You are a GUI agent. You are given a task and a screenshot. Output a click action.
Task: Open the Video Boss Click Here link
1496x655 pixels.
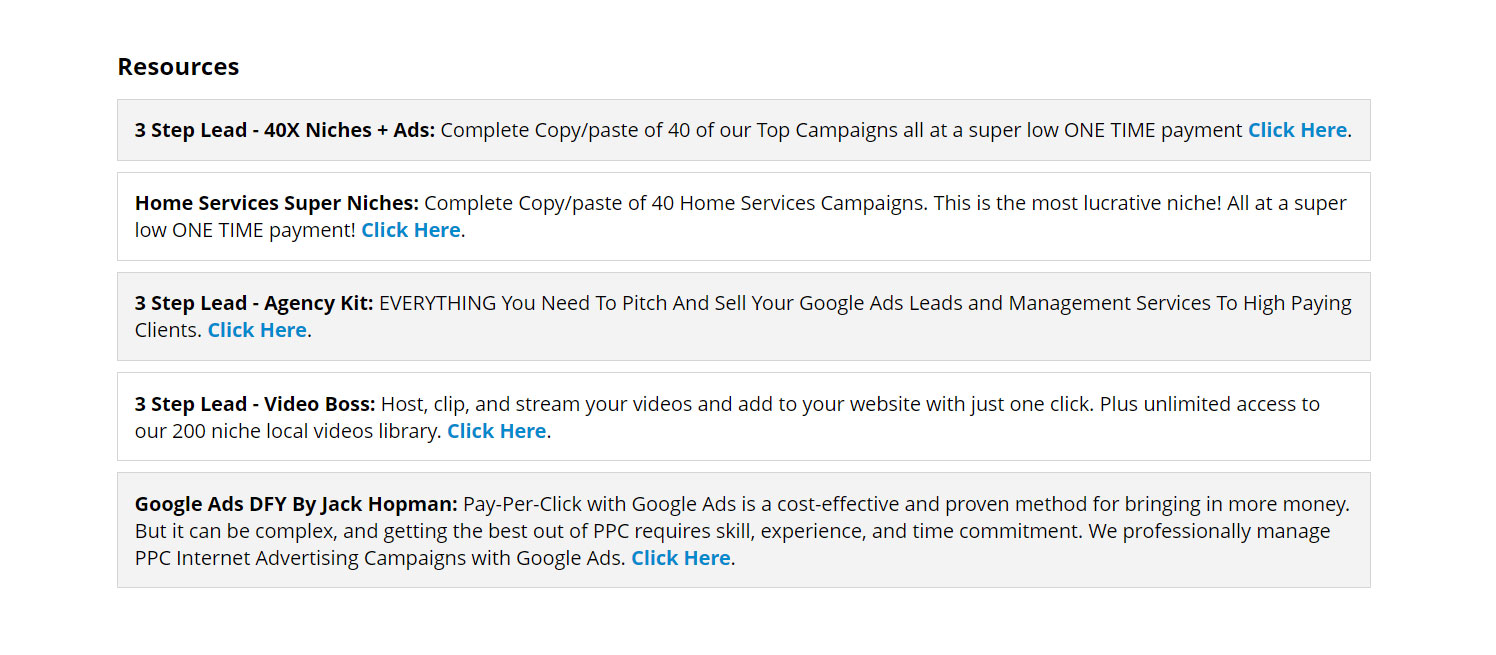point(496,431)
